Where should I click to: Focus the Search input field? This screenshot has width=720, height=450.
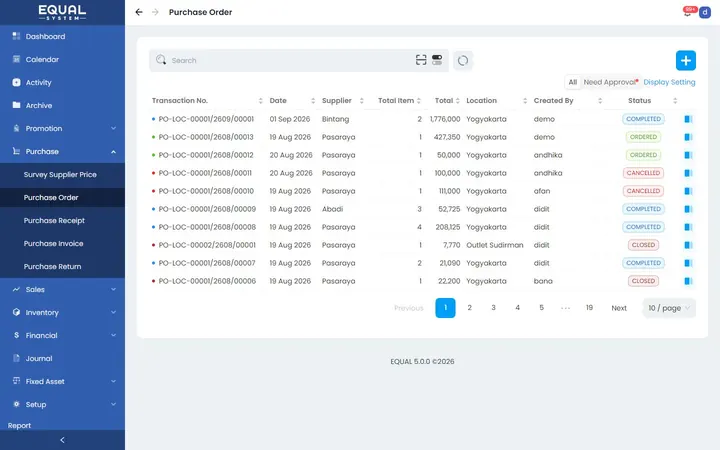click(x=289, y=60)
